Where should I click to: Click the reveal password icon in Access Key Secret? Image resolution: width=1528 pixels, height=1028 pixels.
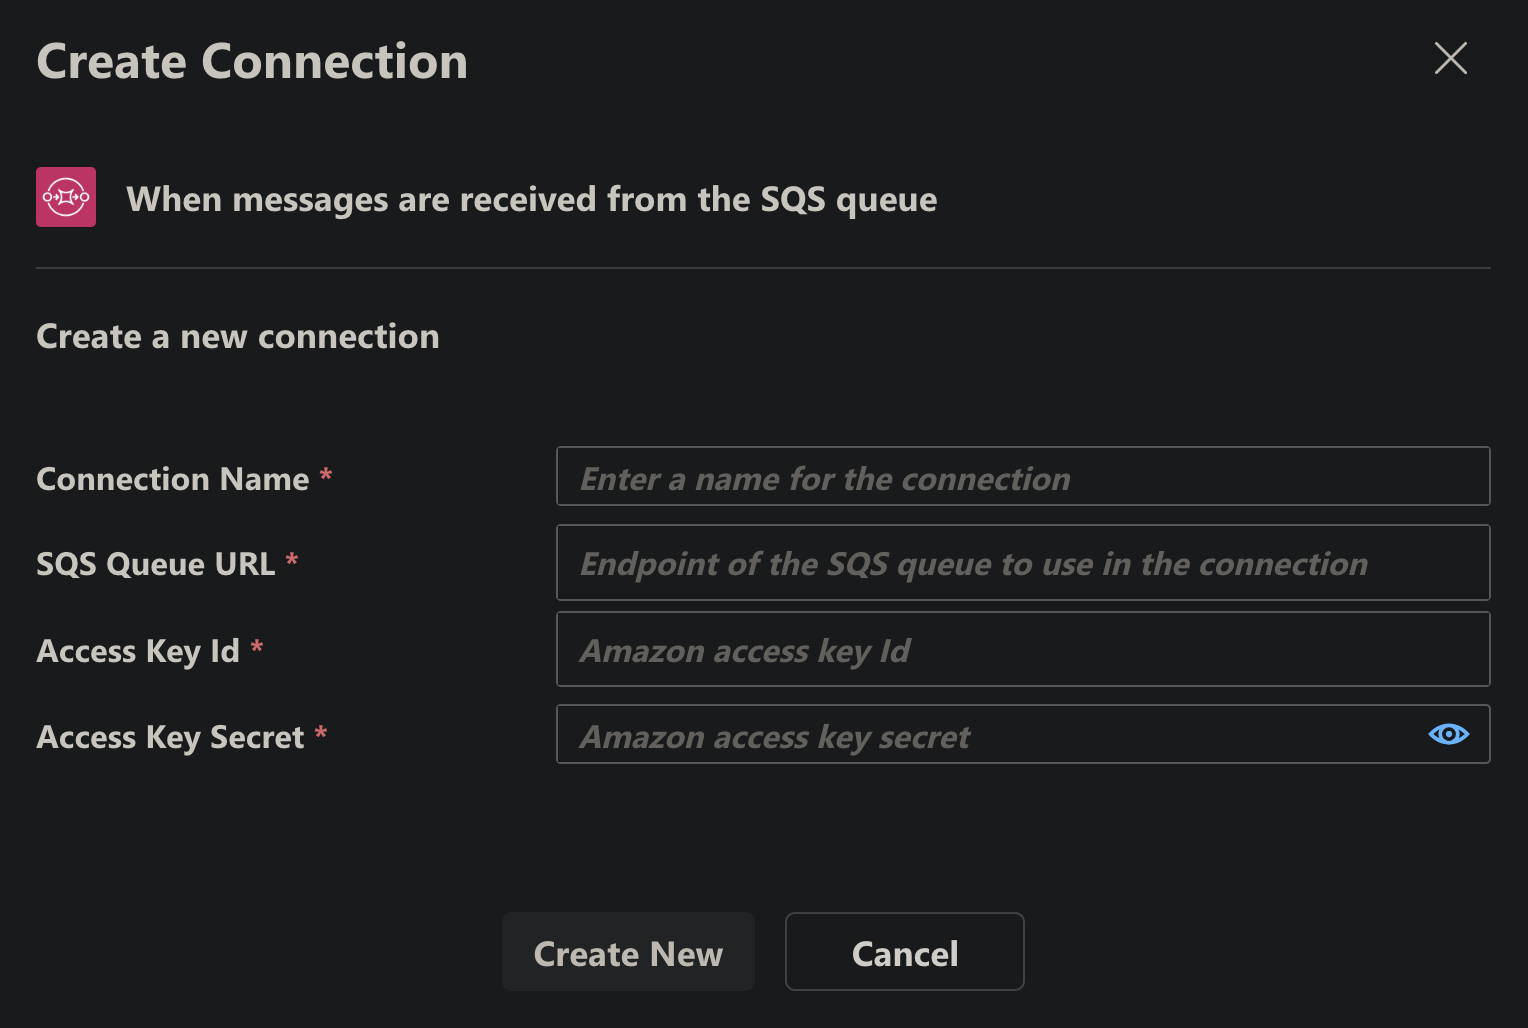(1448, 734)
